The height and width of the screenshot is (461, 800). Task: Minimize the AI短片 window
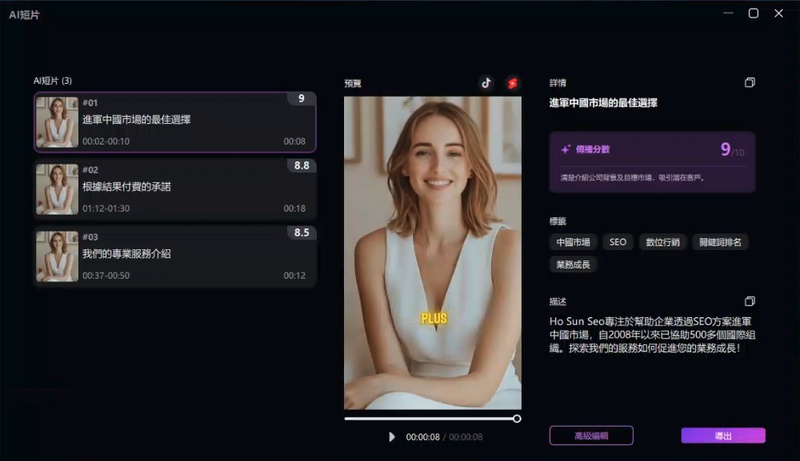[728, 13]
